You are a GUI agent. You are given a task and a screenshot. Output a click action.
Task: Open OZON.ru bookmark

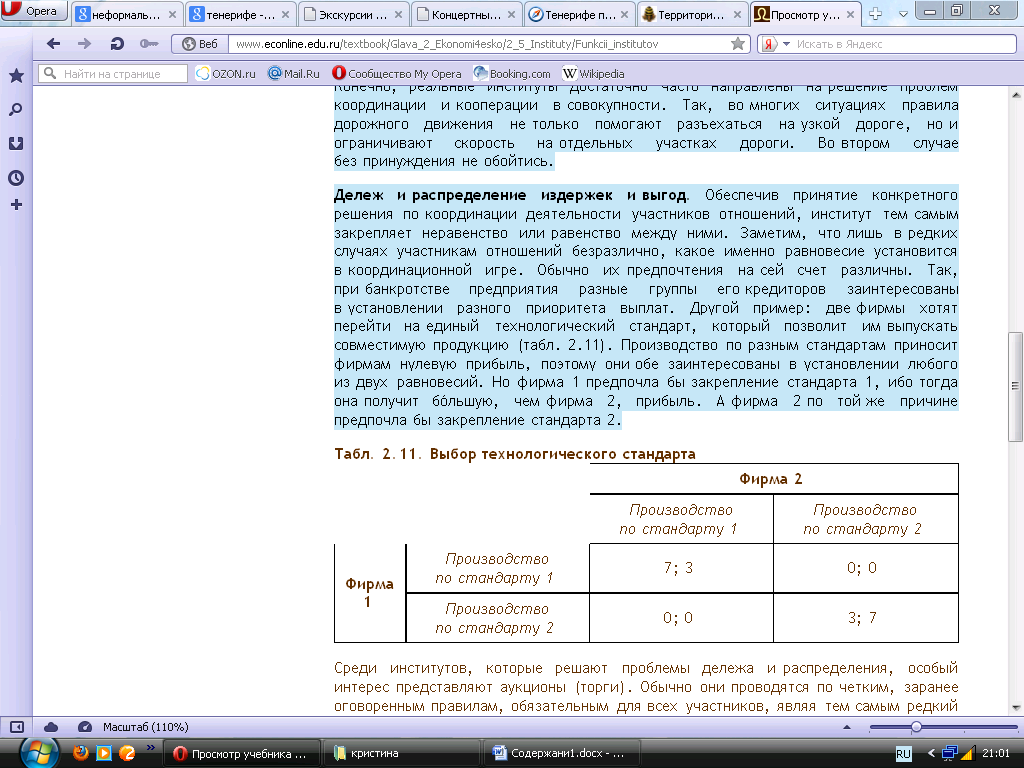(226, 74)
